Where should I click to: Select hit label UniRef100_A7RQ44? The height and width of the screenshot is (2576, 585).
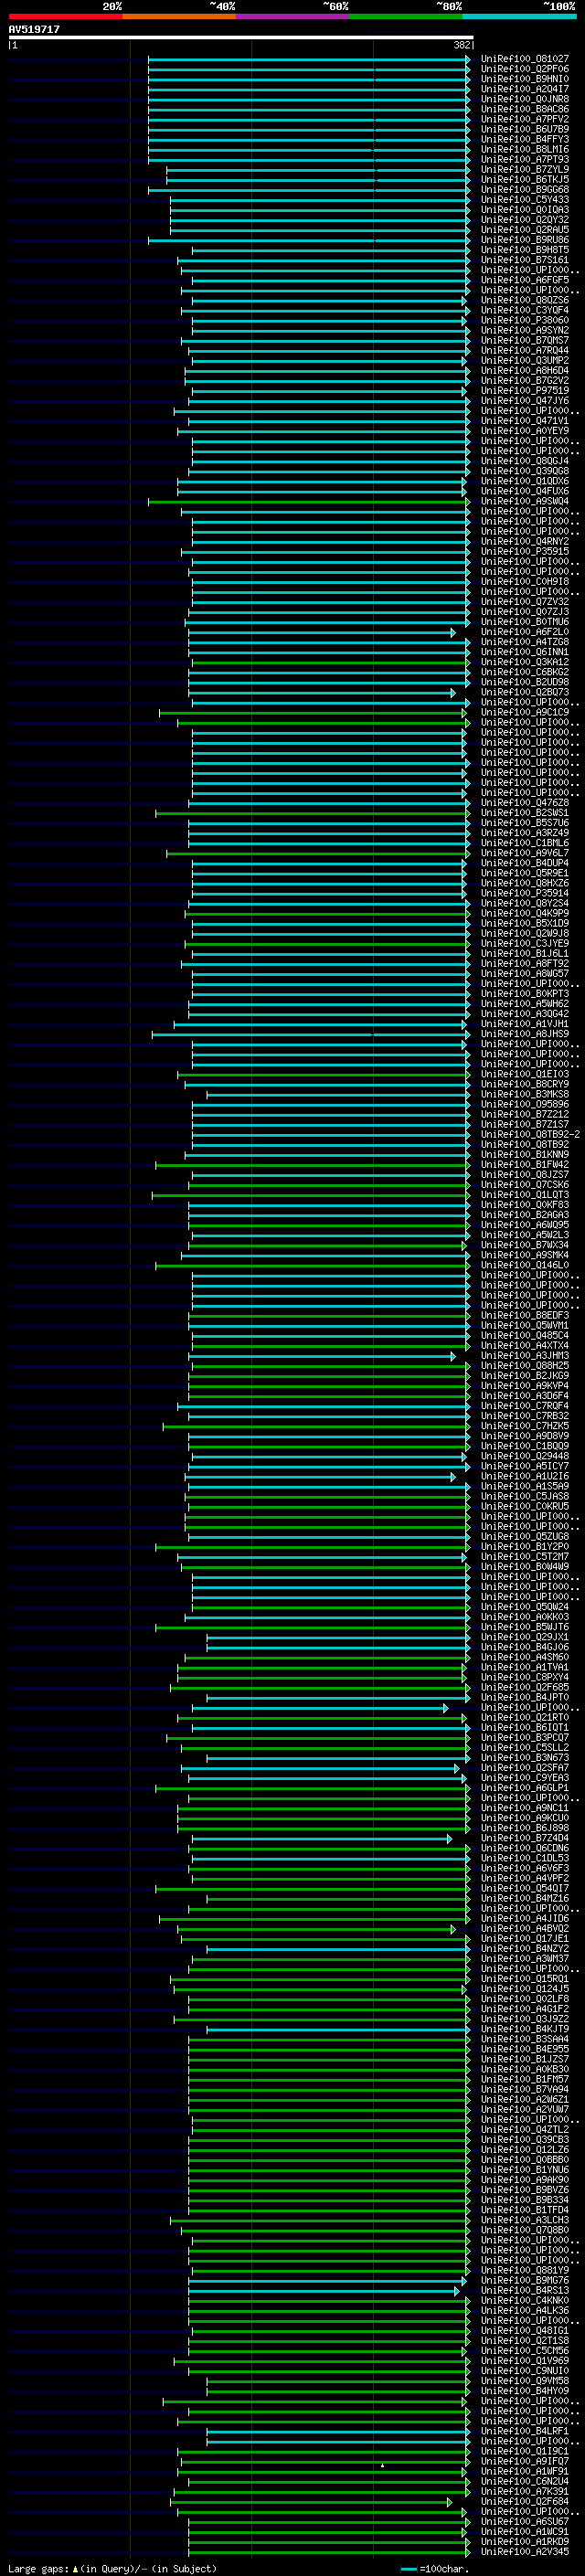click(525, 351)
